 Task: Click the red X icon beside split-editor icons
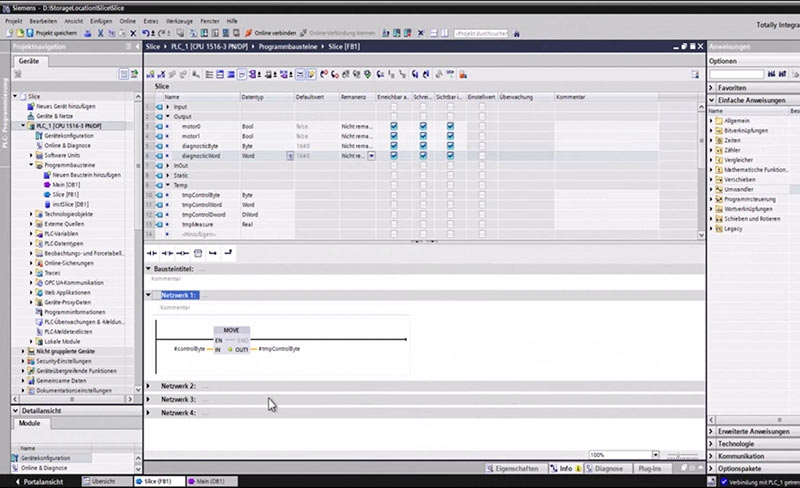coord(420,33)
